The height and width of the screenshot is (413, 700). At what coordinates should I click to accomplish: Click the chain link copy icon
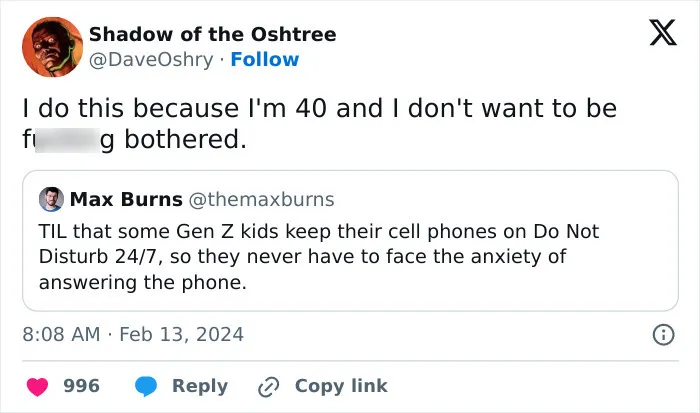(269, 387)
